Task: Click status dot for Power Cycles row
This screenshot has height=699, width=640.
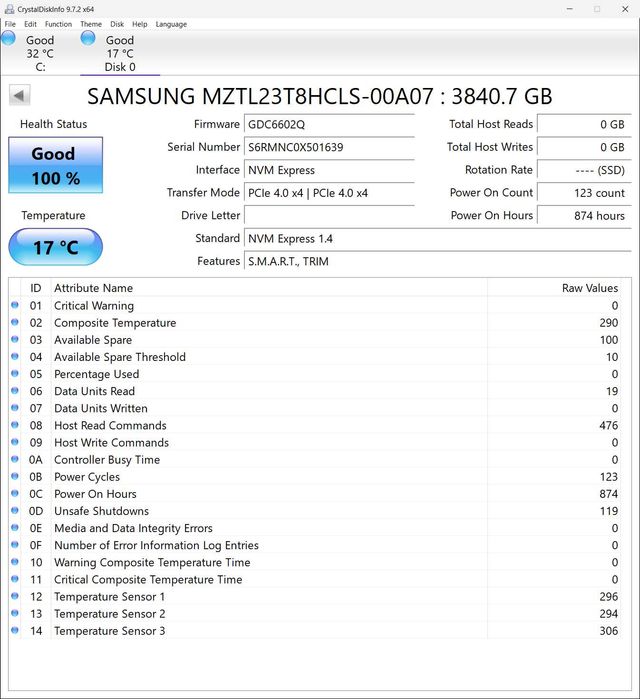Action: pos(15,476)
